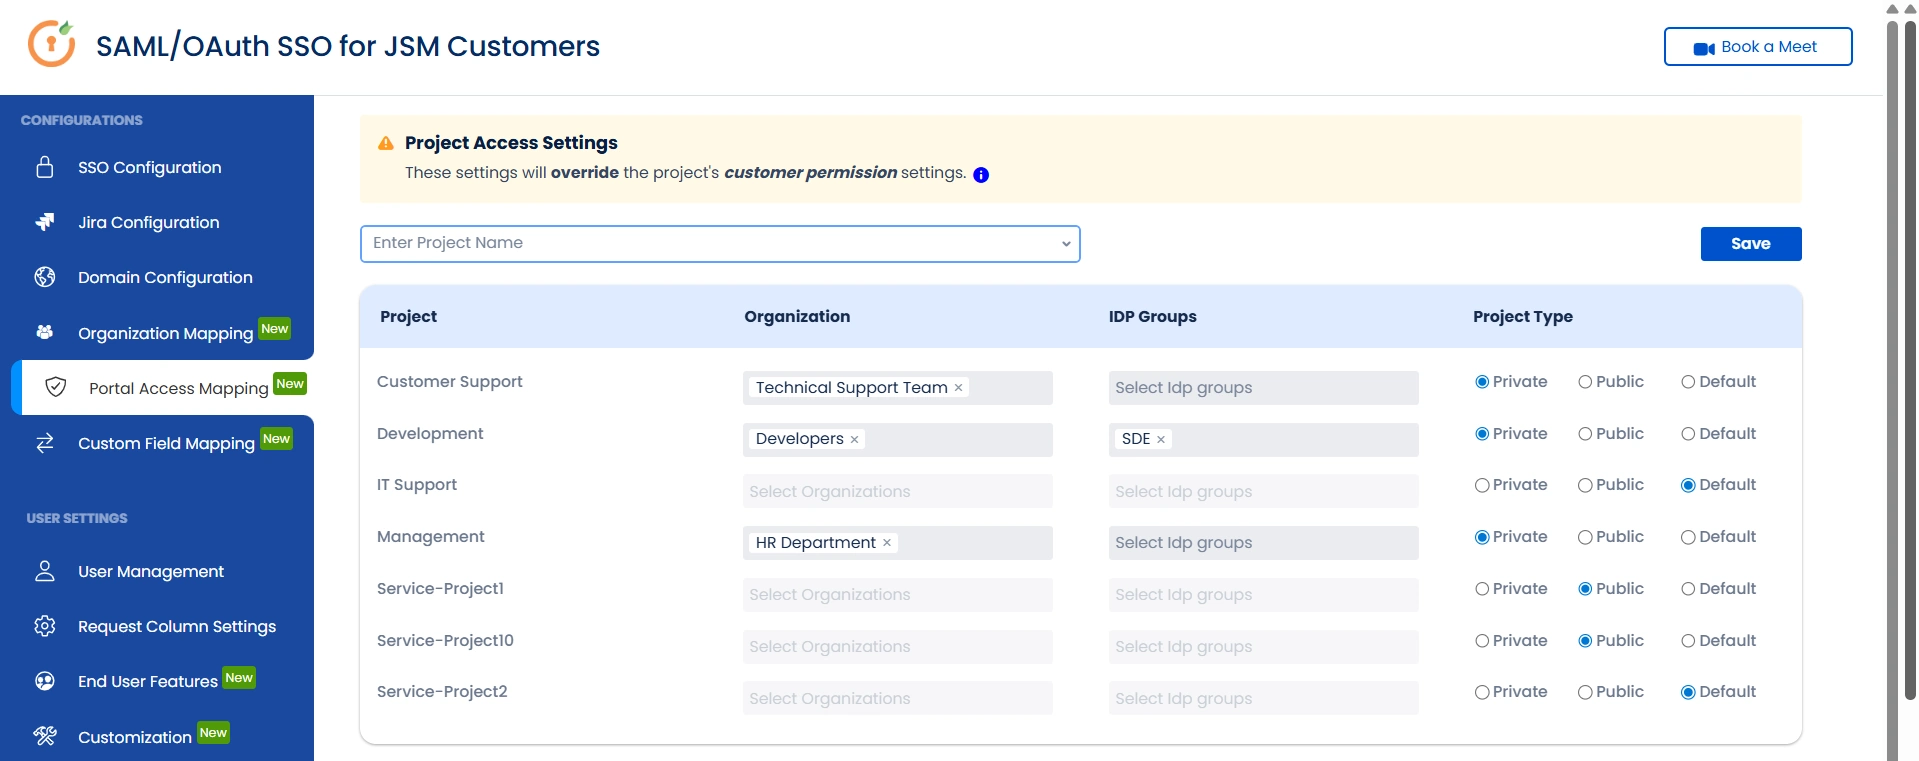
Task: Click the warning triangle icon in banner
Action: pos(386,143)
